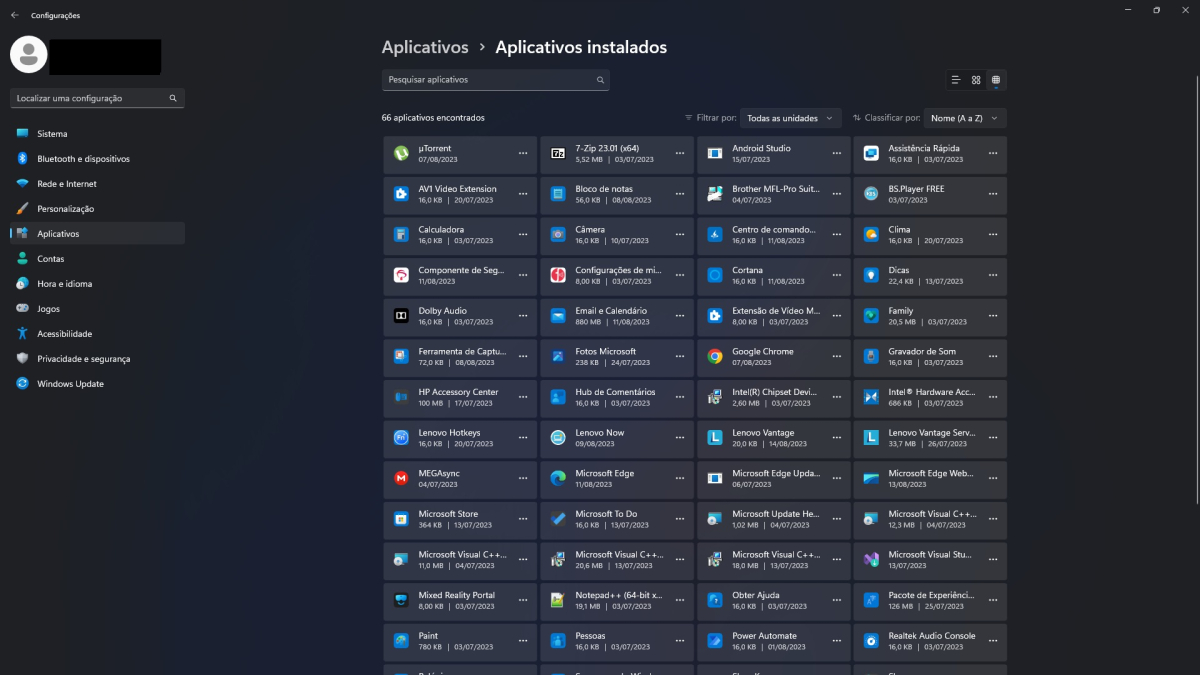Open Personalização settings
This screenshot has width=1200, height=675.
click(97, 209)
